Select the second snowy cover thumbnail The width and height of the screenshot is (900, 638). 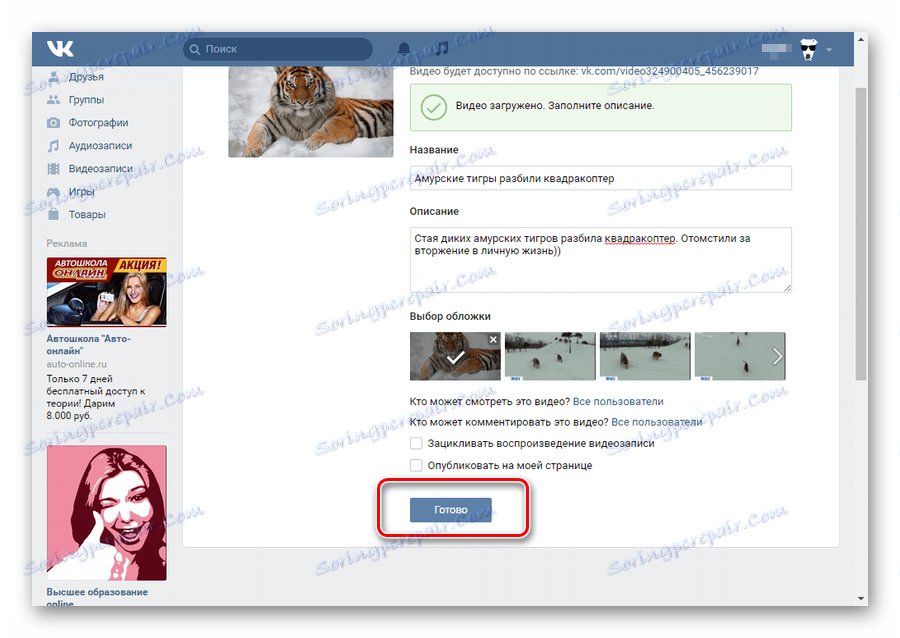tap(550, 356)
